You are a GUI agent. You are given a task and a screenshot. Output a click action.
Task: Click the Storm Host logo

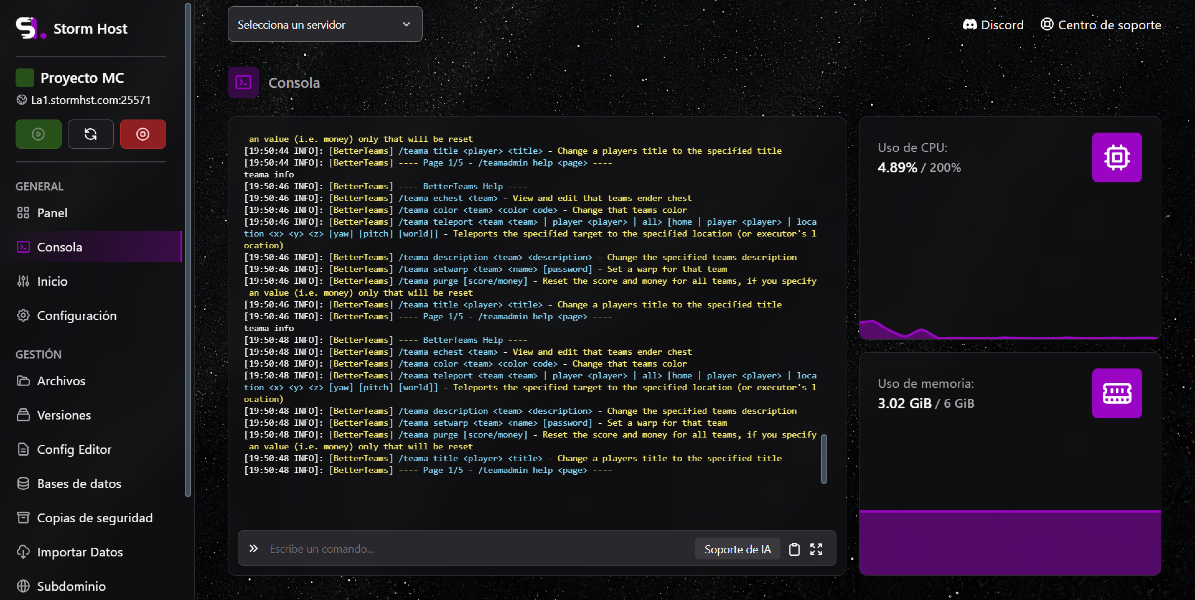32,28
